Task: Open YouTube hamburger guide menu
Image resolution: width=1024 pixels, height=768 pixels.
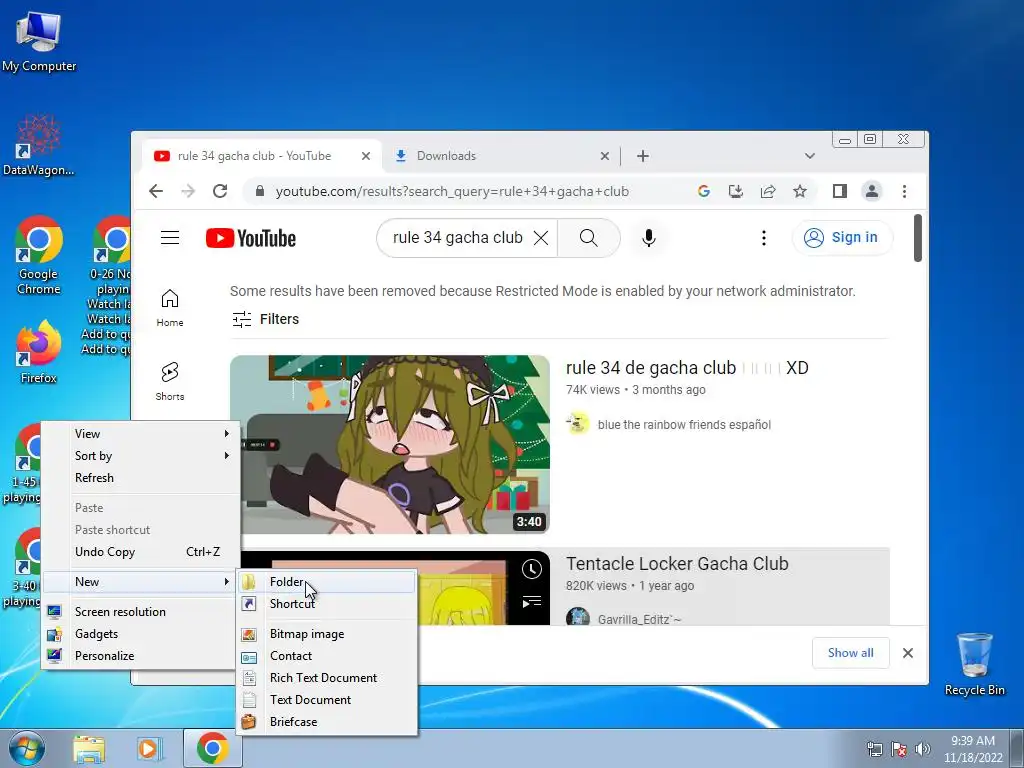Action: point(170,238)
